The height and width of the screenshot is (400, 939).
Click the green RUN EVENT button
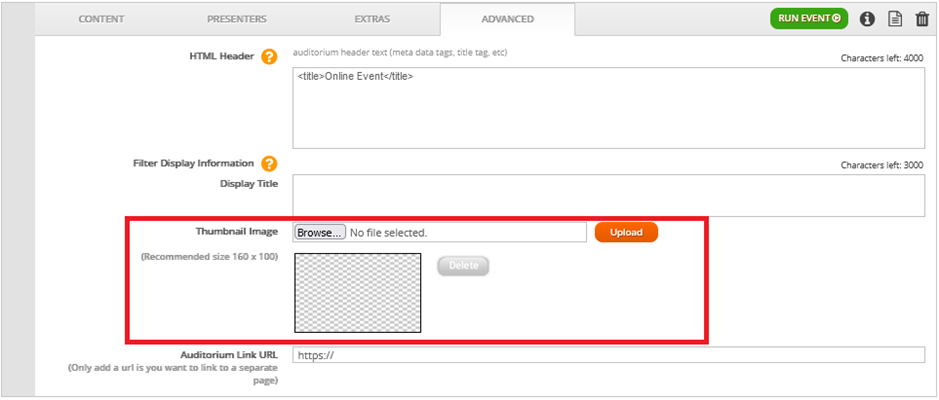(x=809, y=19)
